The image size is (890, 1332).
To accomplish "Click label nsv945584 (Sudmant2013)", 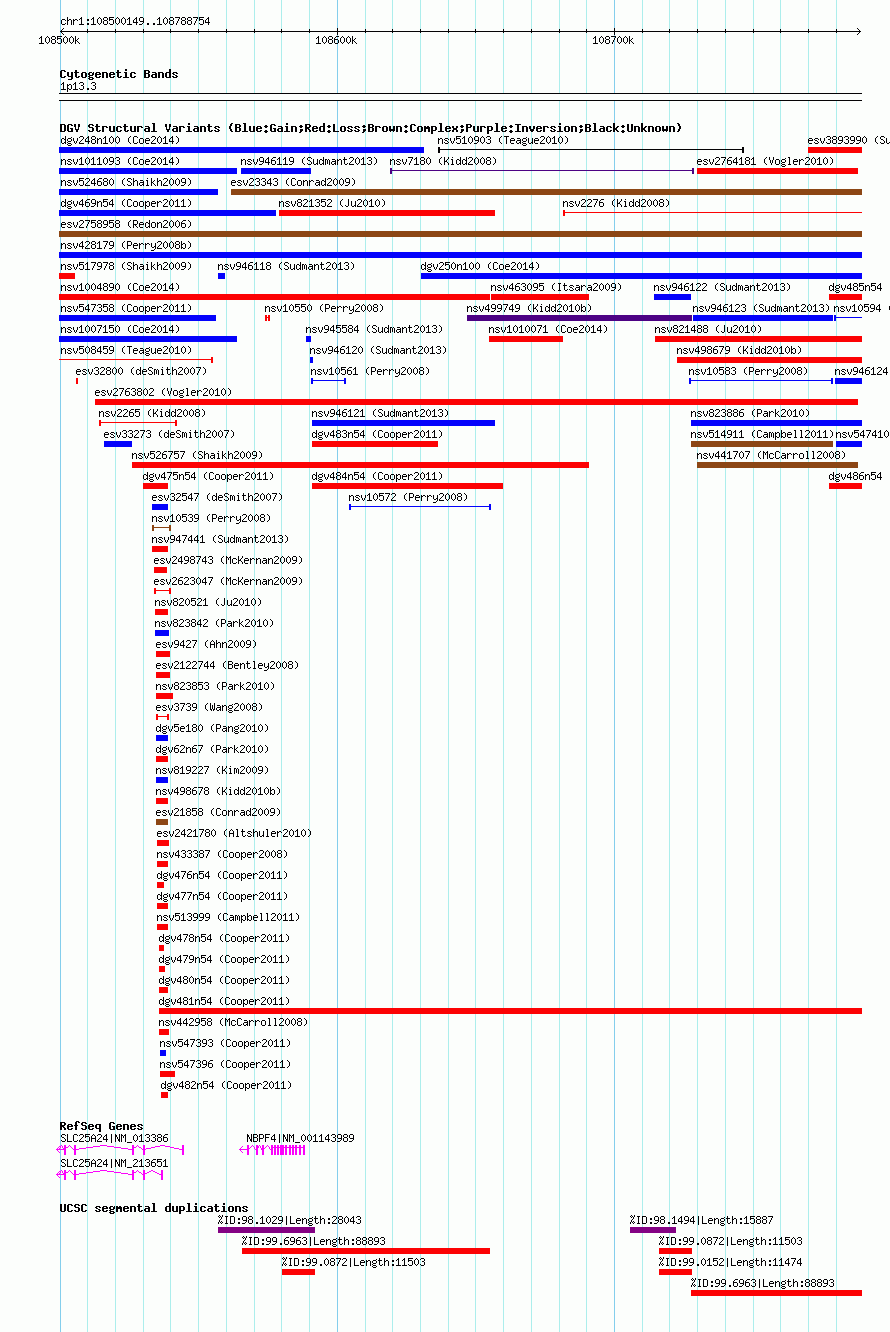I will [374, 329].
